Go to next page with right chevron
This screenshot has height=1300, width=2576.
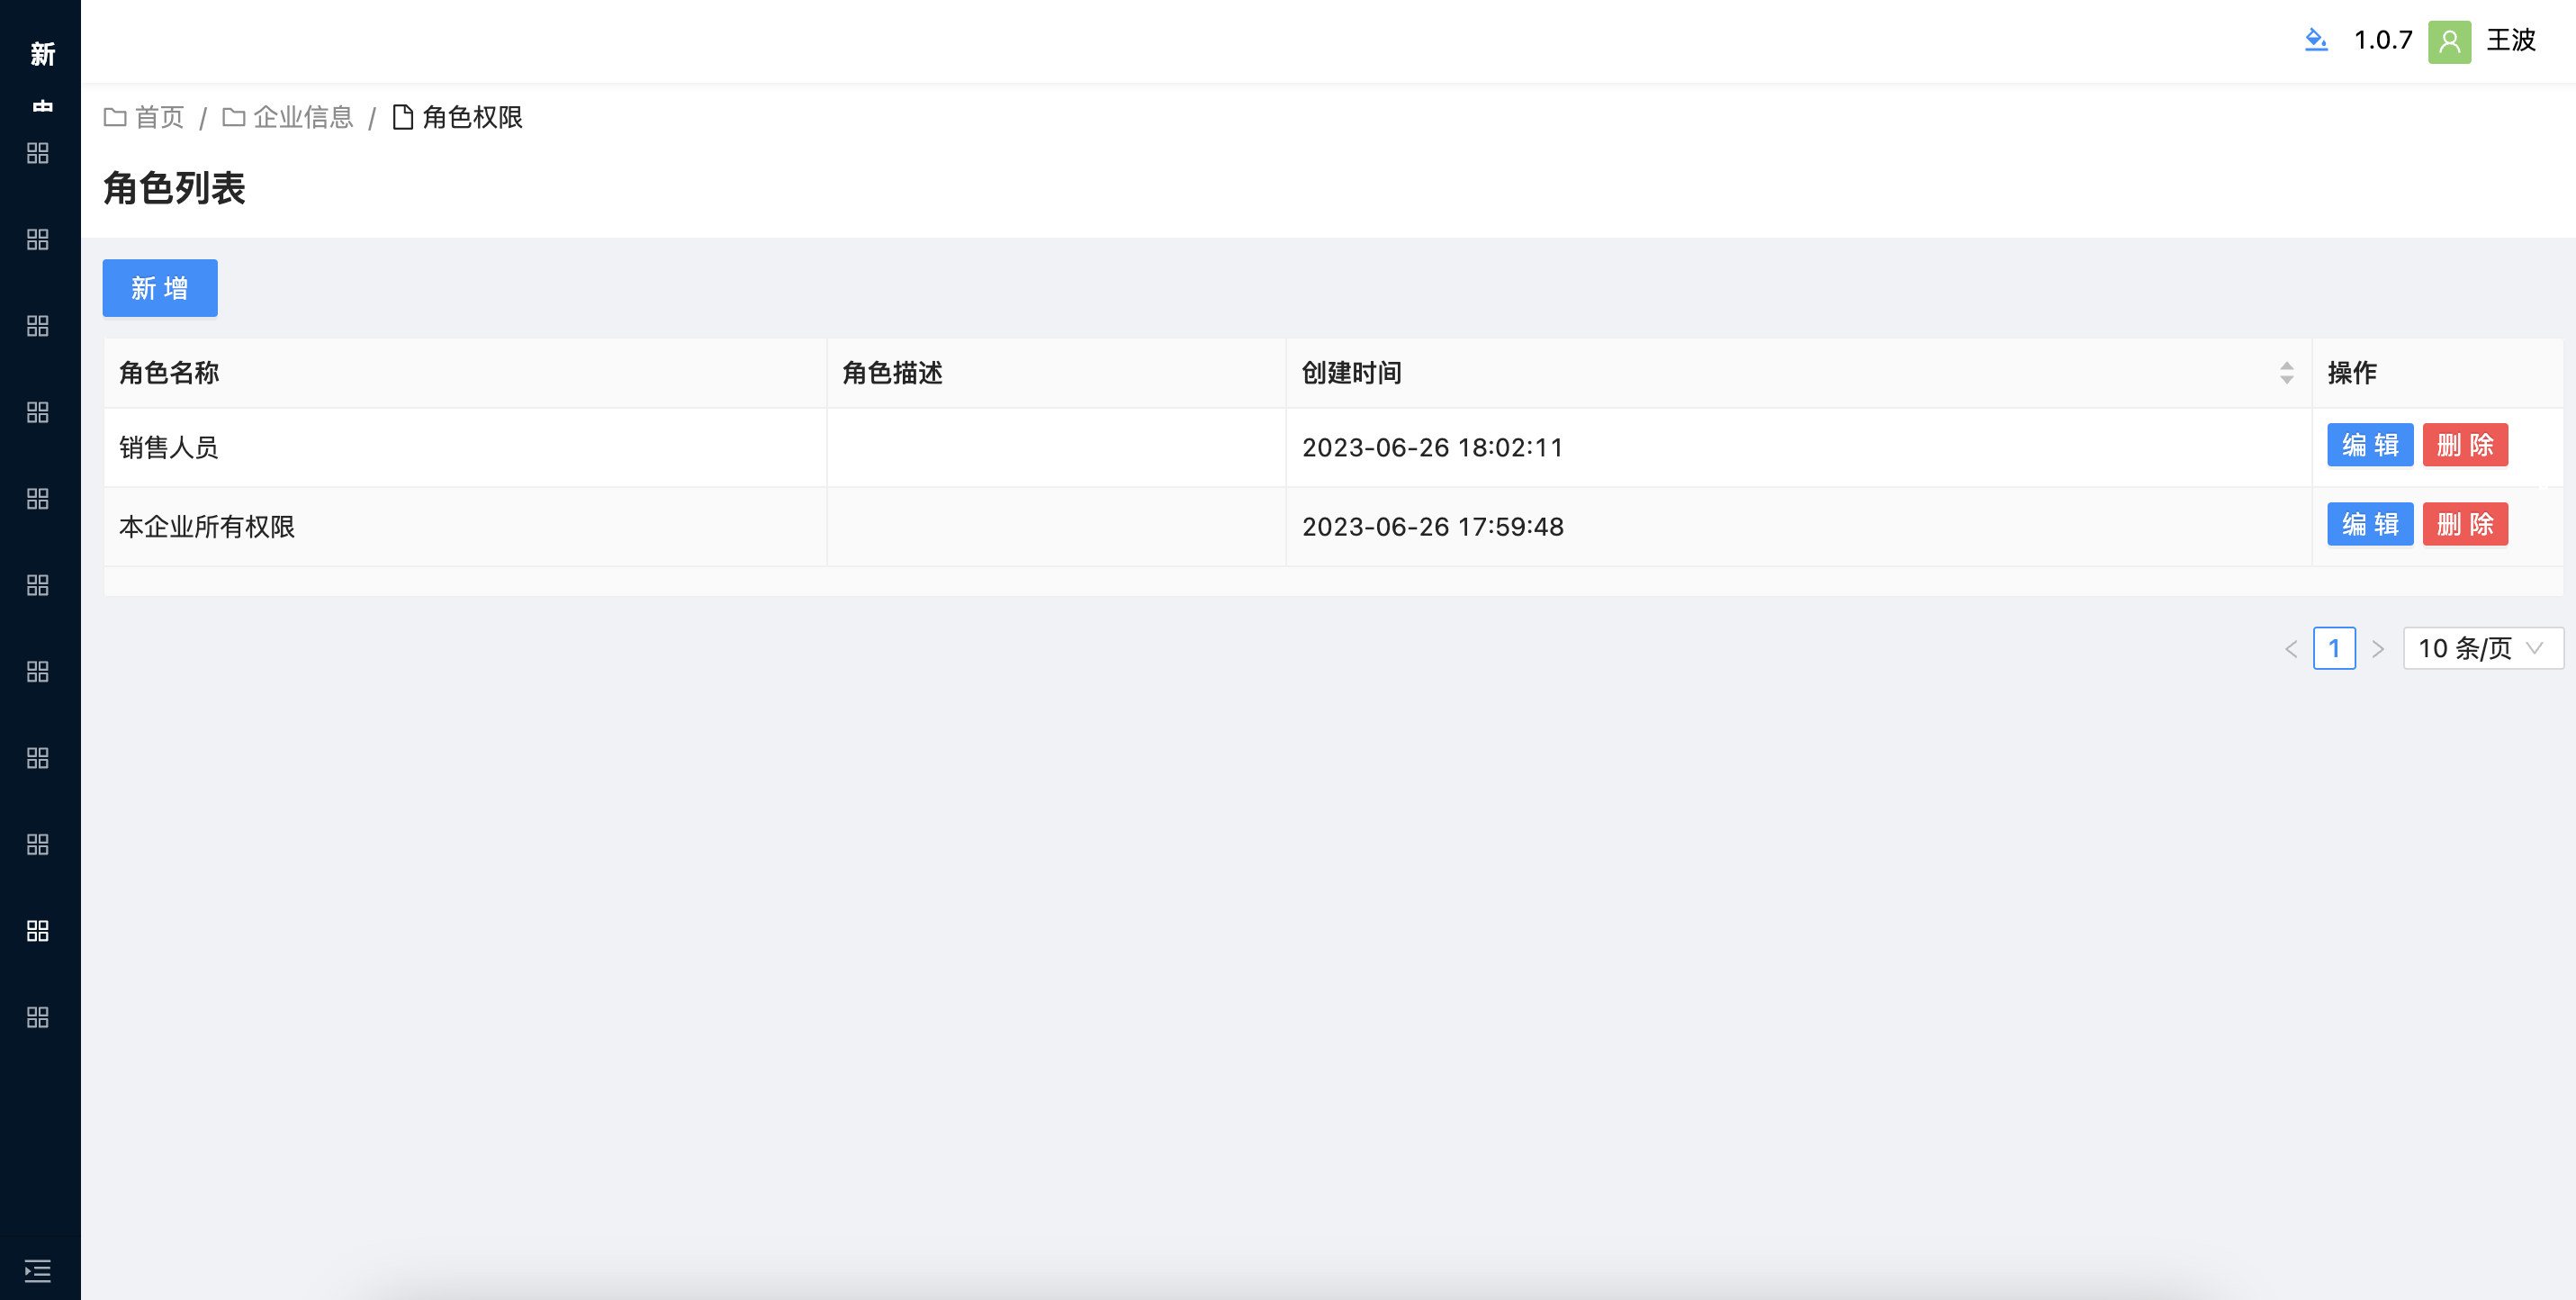(2378, 649)
